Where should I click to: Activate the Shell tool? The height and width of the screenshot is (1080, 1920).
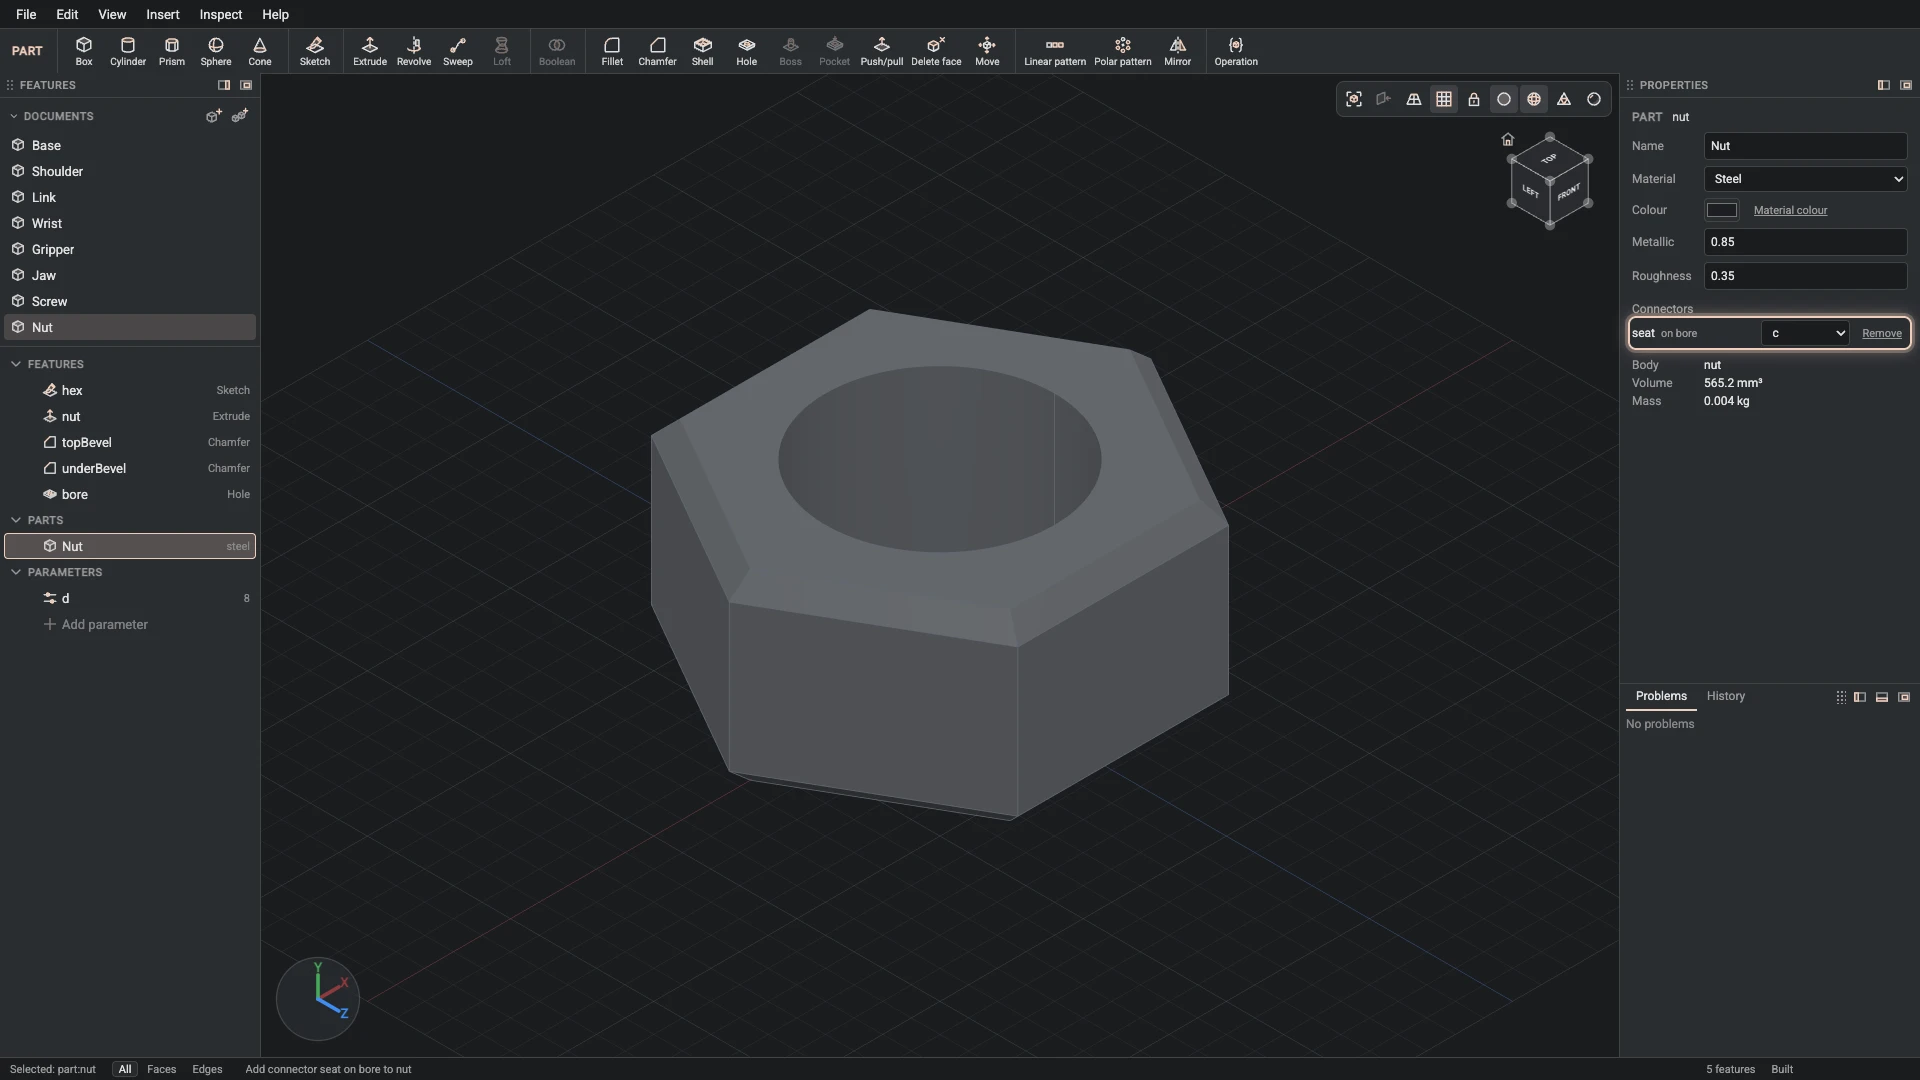(702, 51)
